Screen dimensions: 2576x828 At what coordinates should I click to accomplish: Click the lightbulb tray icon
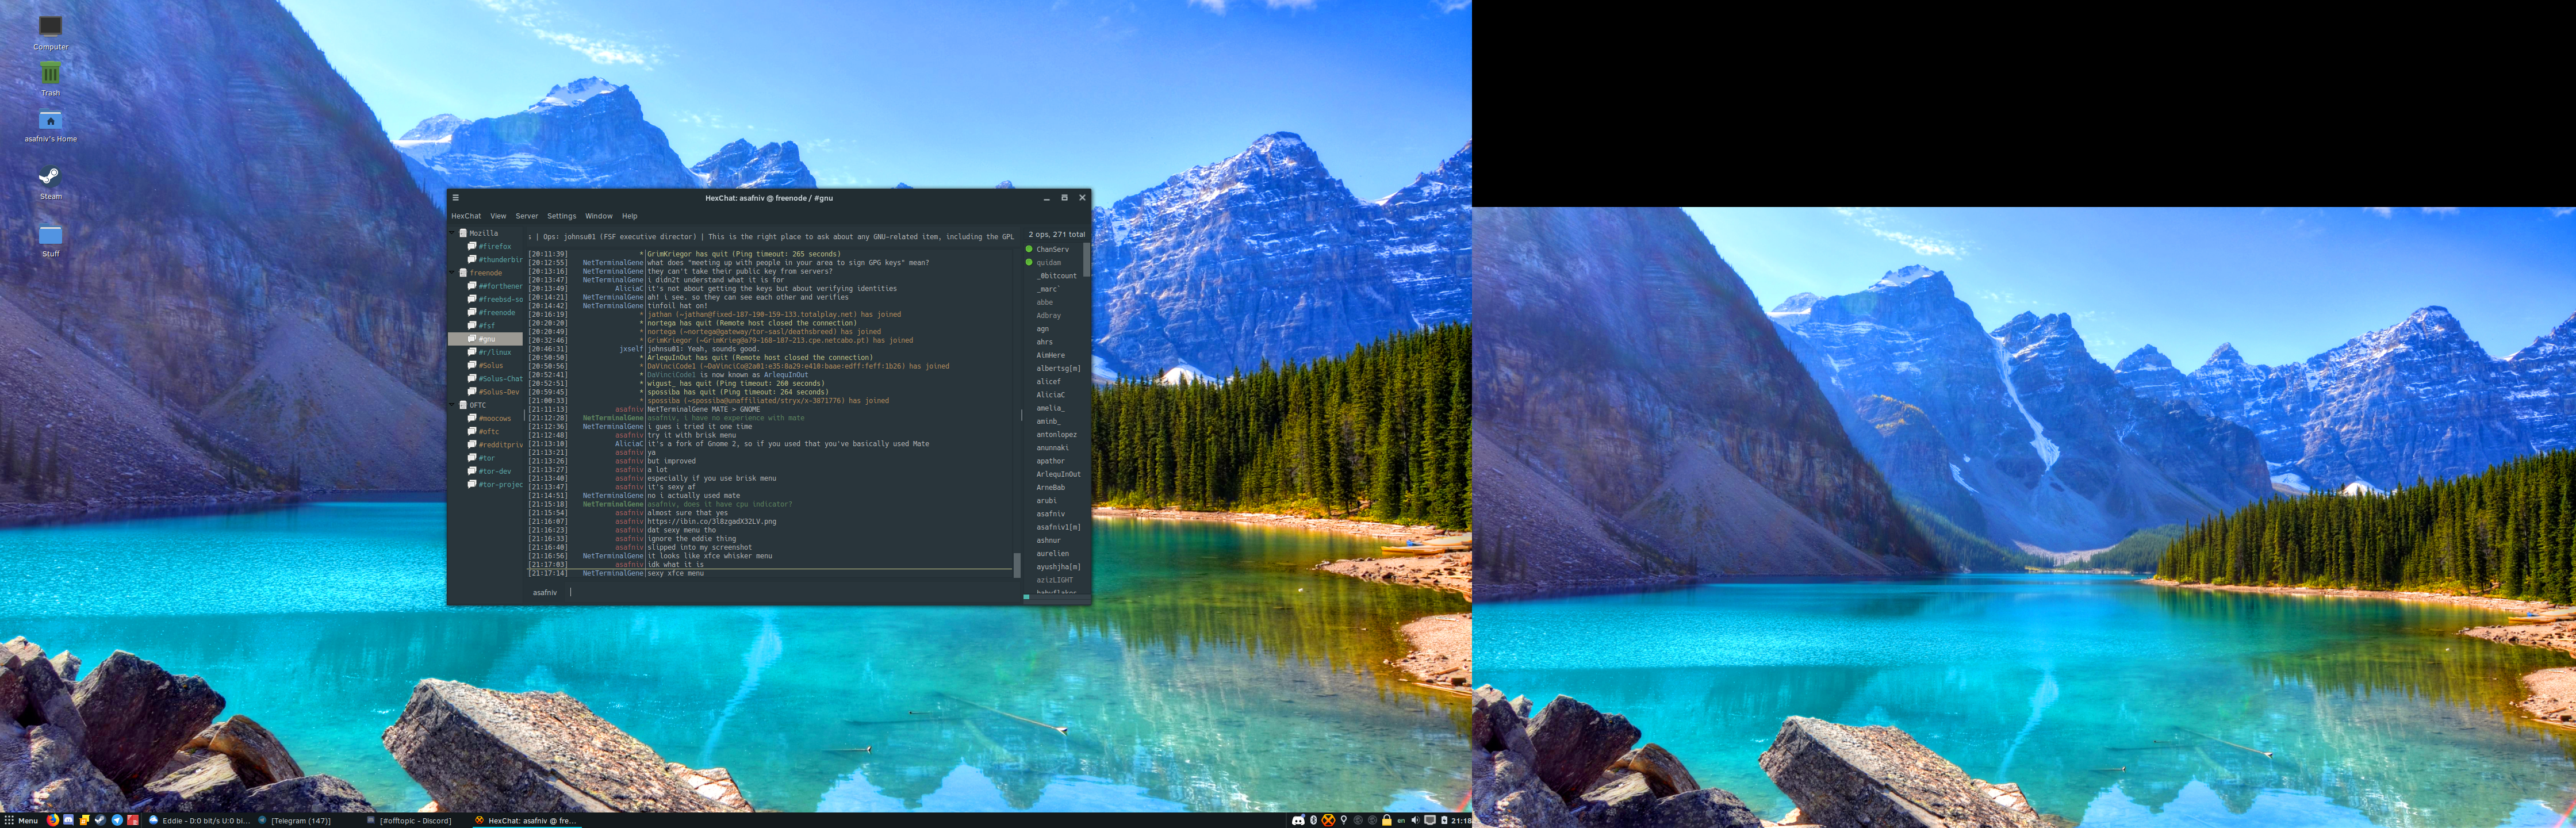pos(1344,820)
